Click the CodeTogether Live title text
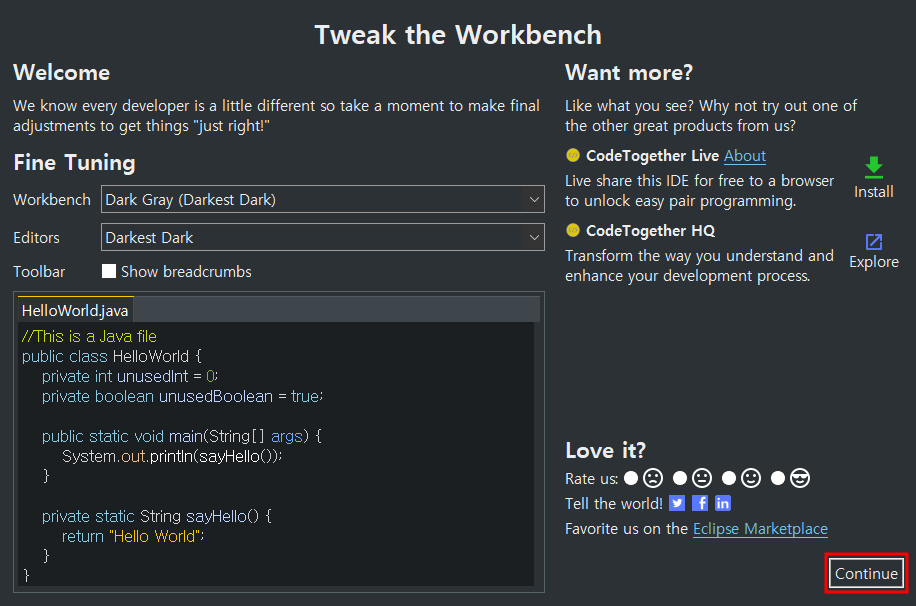This screenshot has width=916, height=606. point(652,155)
